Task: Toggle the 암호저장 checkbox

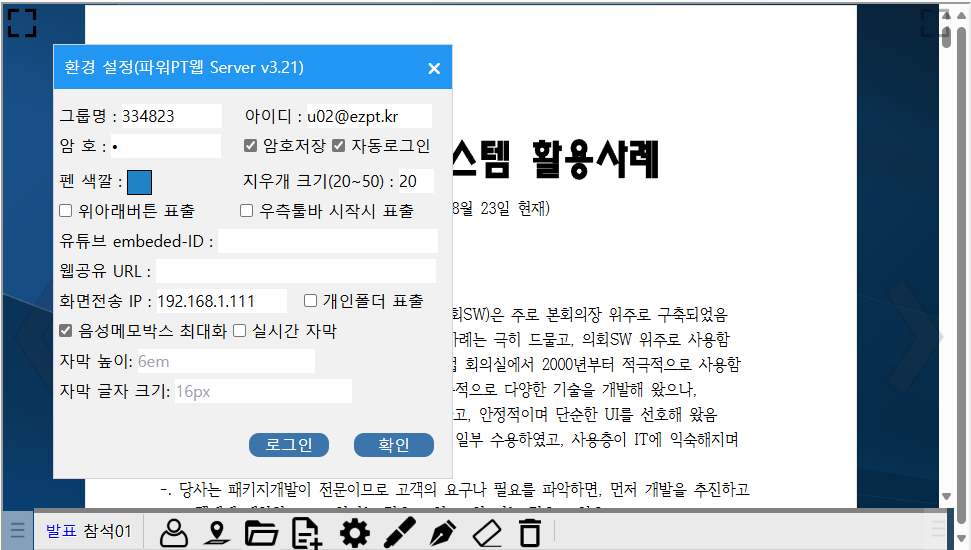Action: click(x=250, y=146)
